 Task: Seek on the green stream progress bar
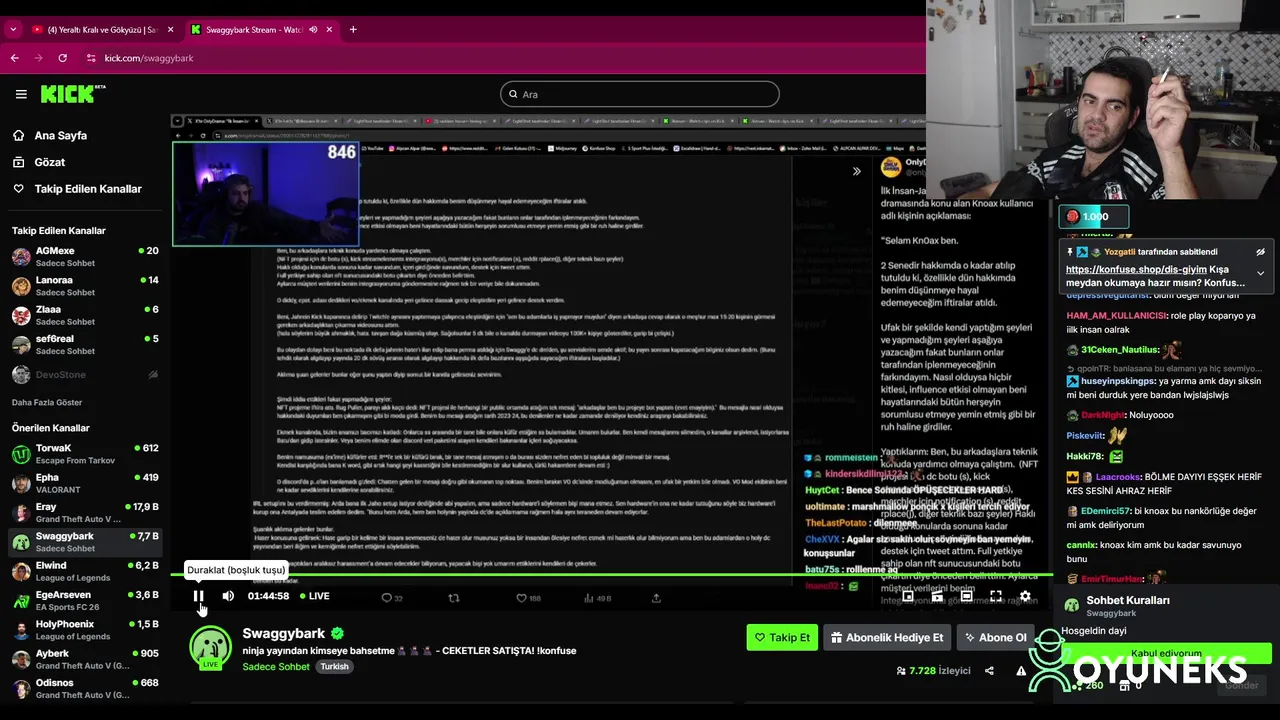click(x=610, y=575)
